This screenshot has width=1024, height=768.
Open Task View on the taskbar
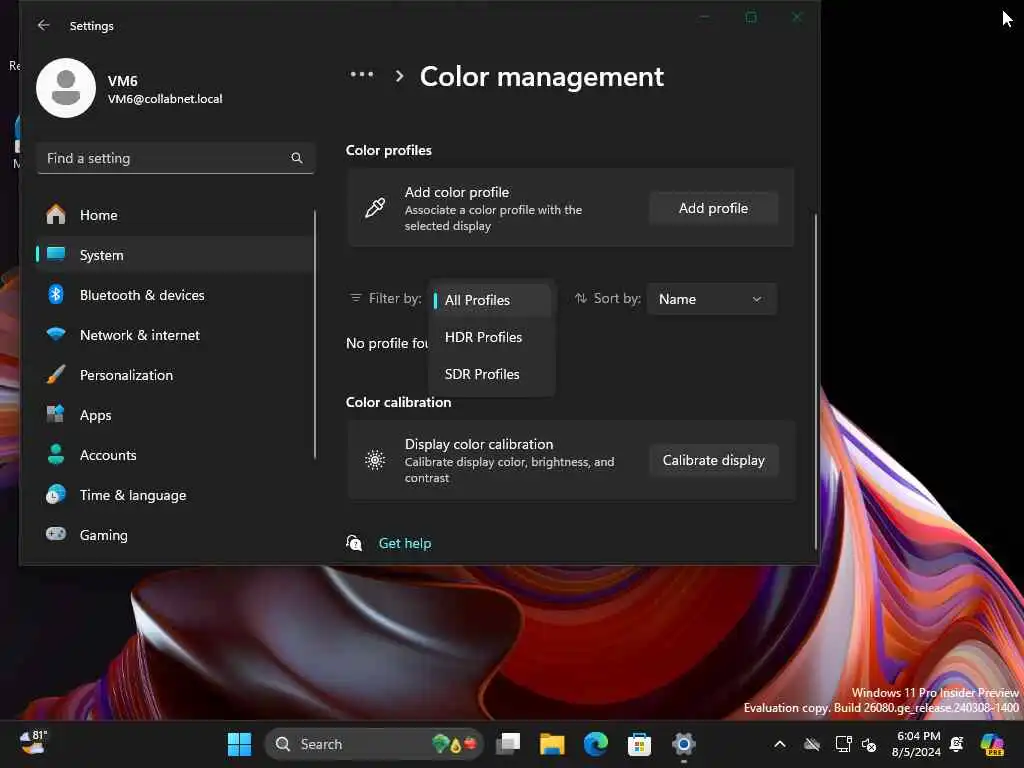508,744
